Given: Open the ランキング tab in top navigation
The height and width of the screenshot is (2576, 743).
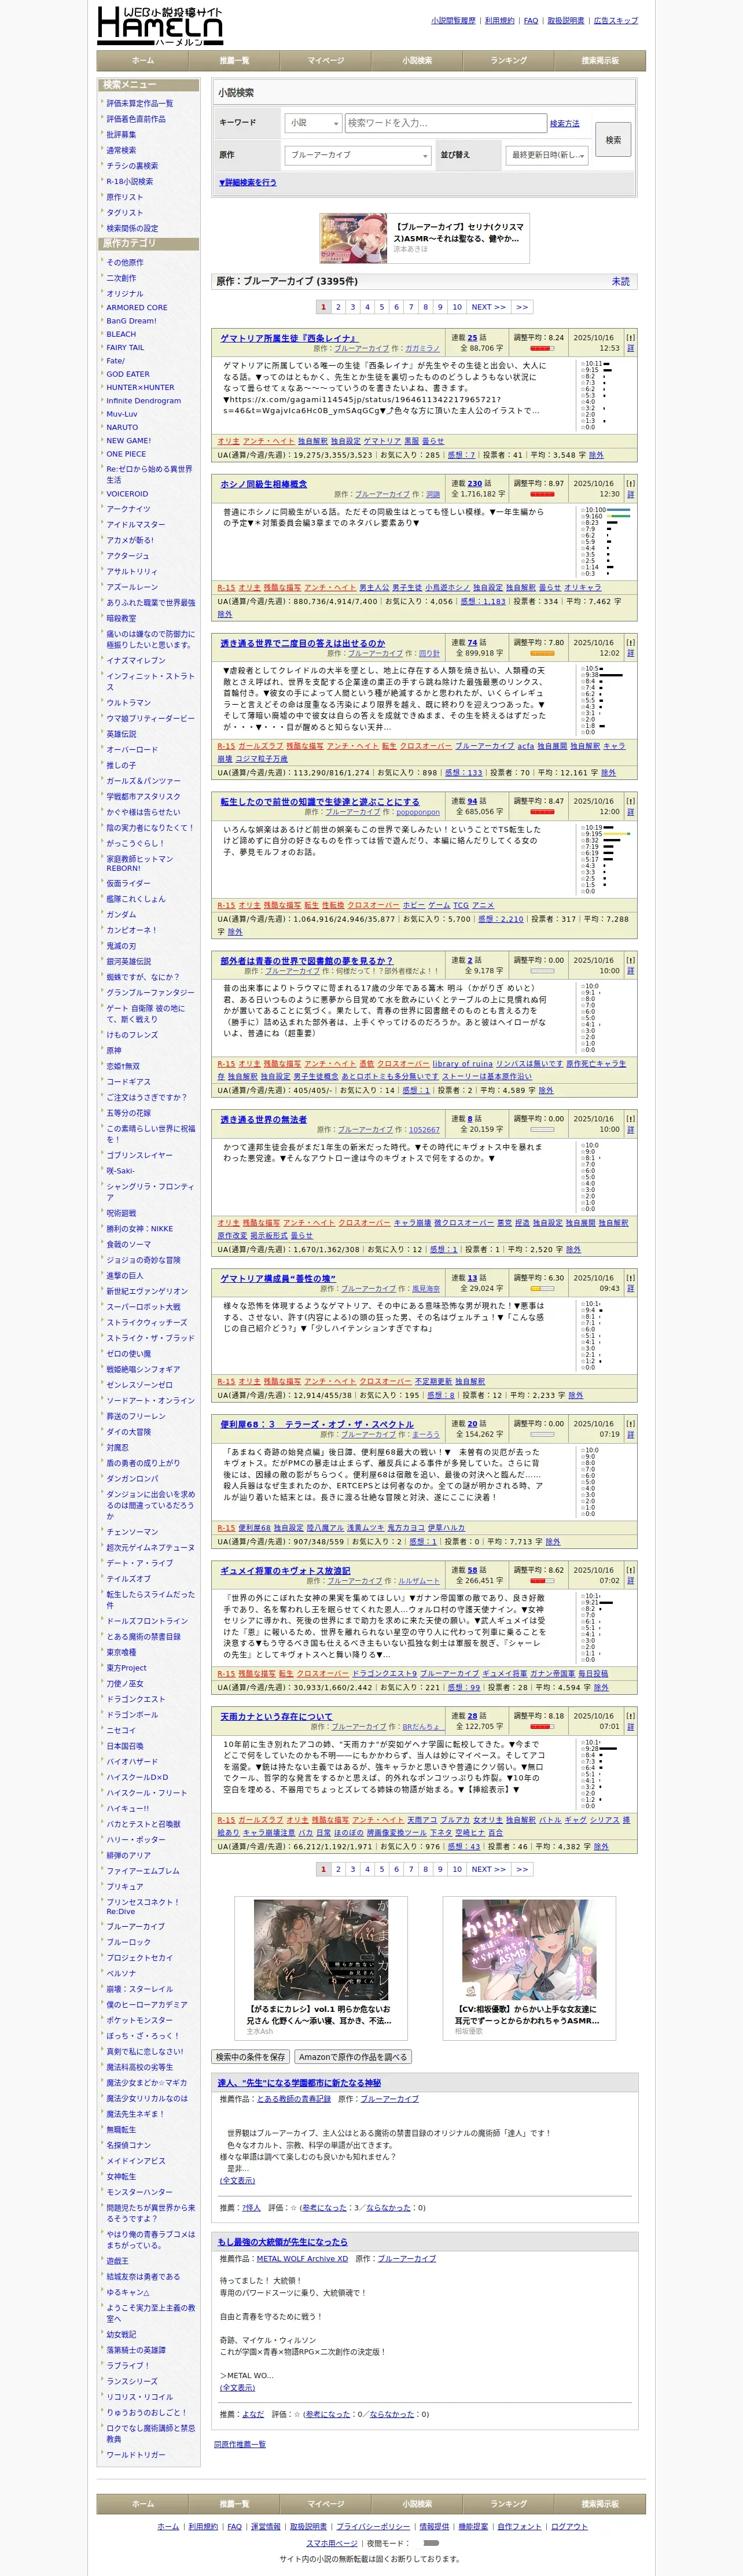Looking at the screenshot, I should [x=508, y=61].
